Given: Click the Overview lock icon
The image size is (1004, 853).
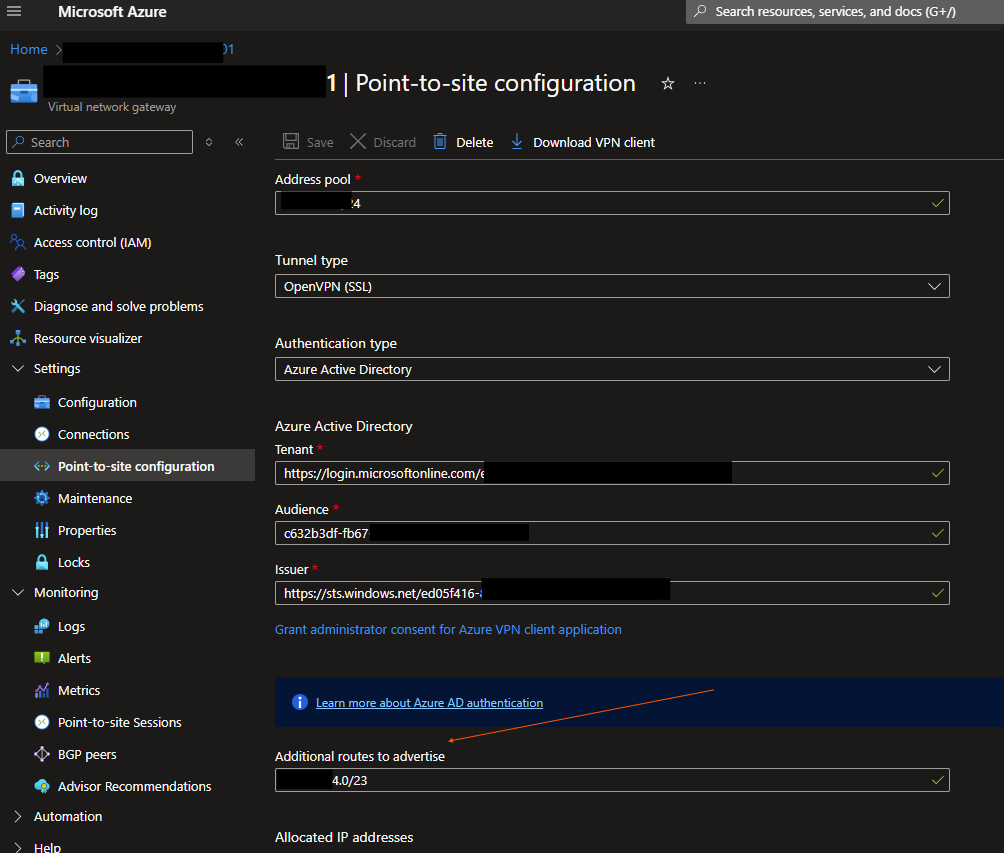Looking at the screenshot, I should click(x=18, y=179).
